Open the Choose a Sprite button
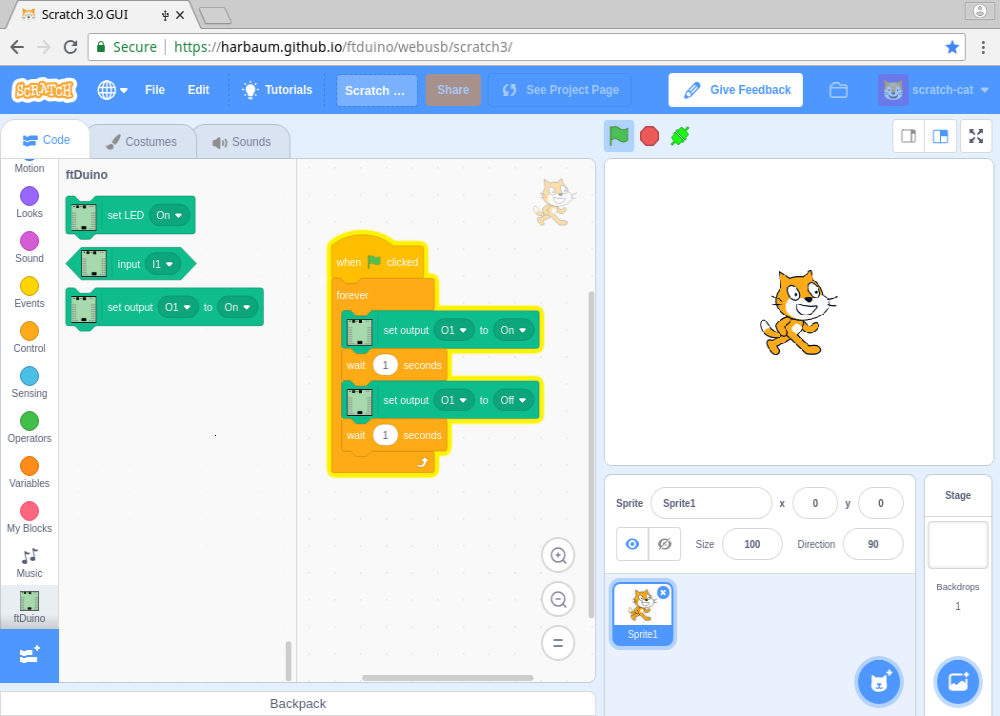1000x716 pixels. [879, 682]
